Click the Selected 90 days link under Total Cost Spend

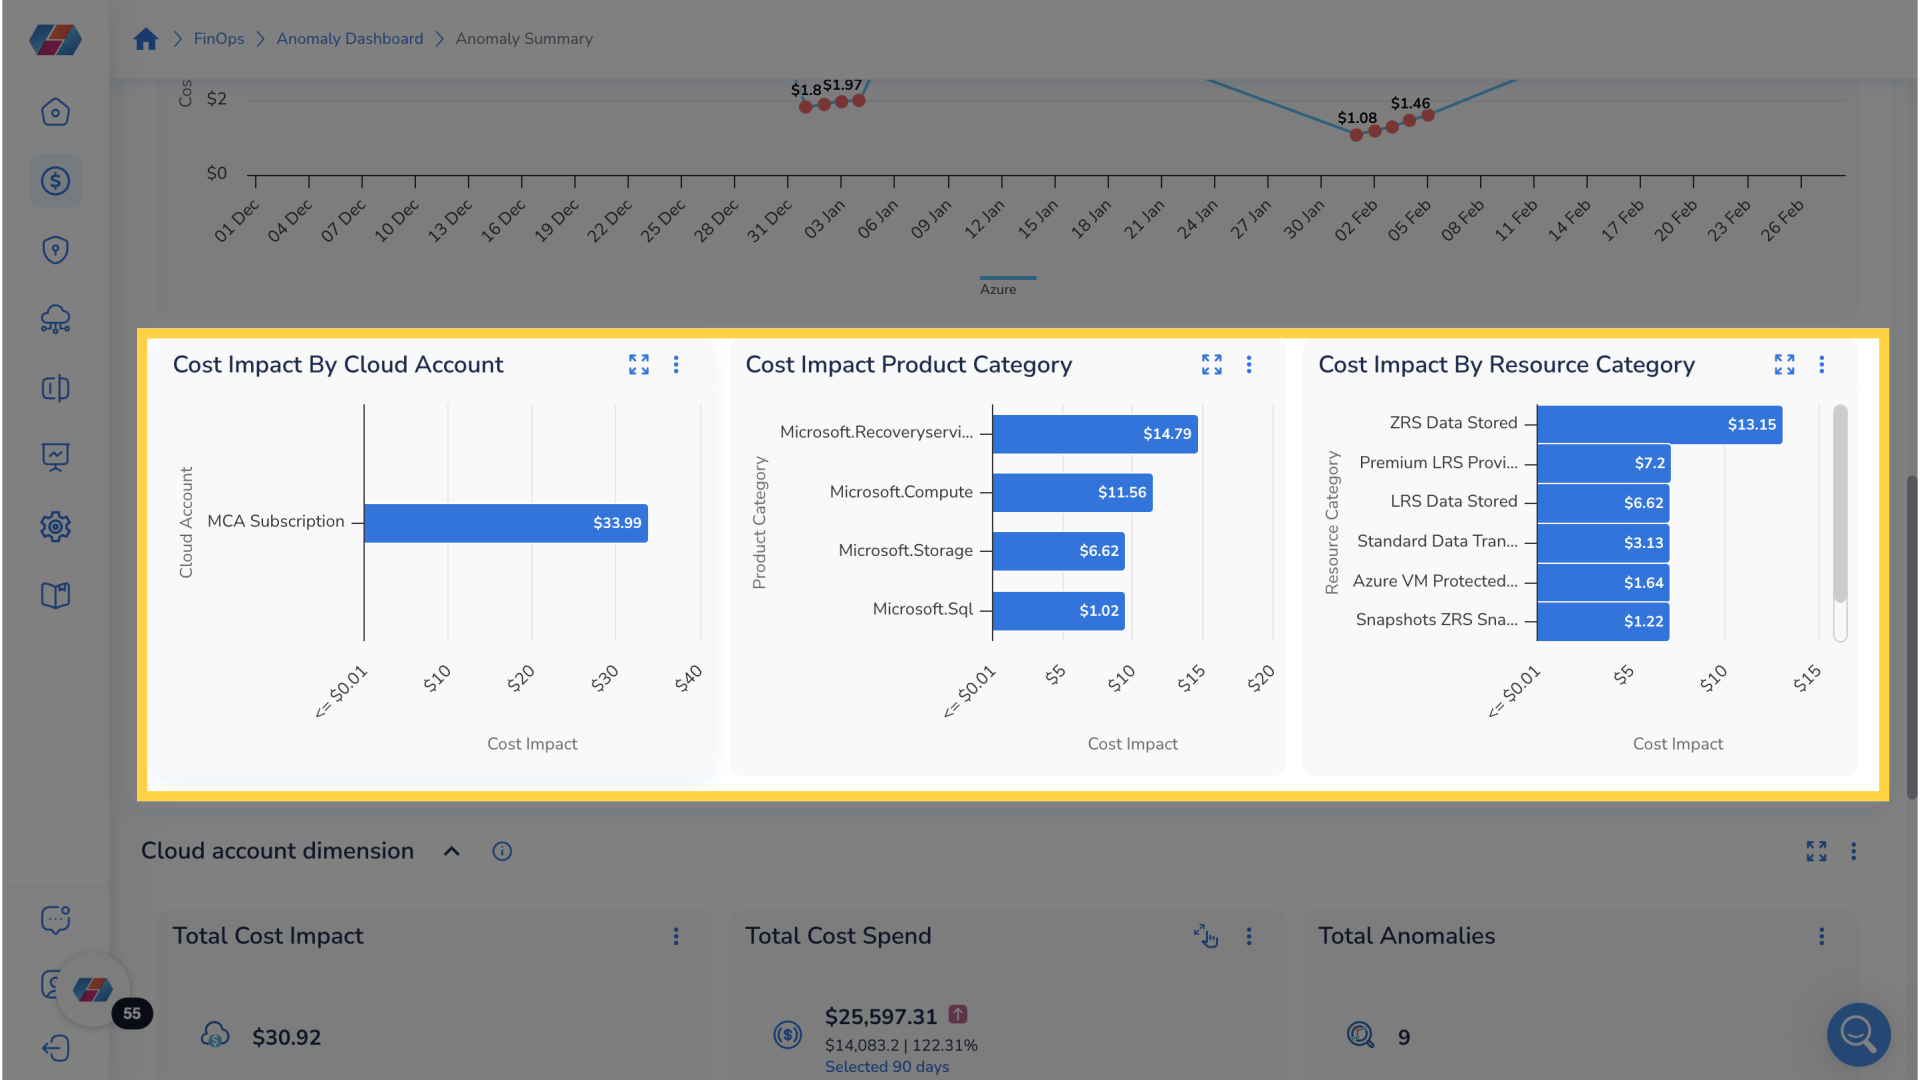pyautogui.click(x=886, y=1066)
